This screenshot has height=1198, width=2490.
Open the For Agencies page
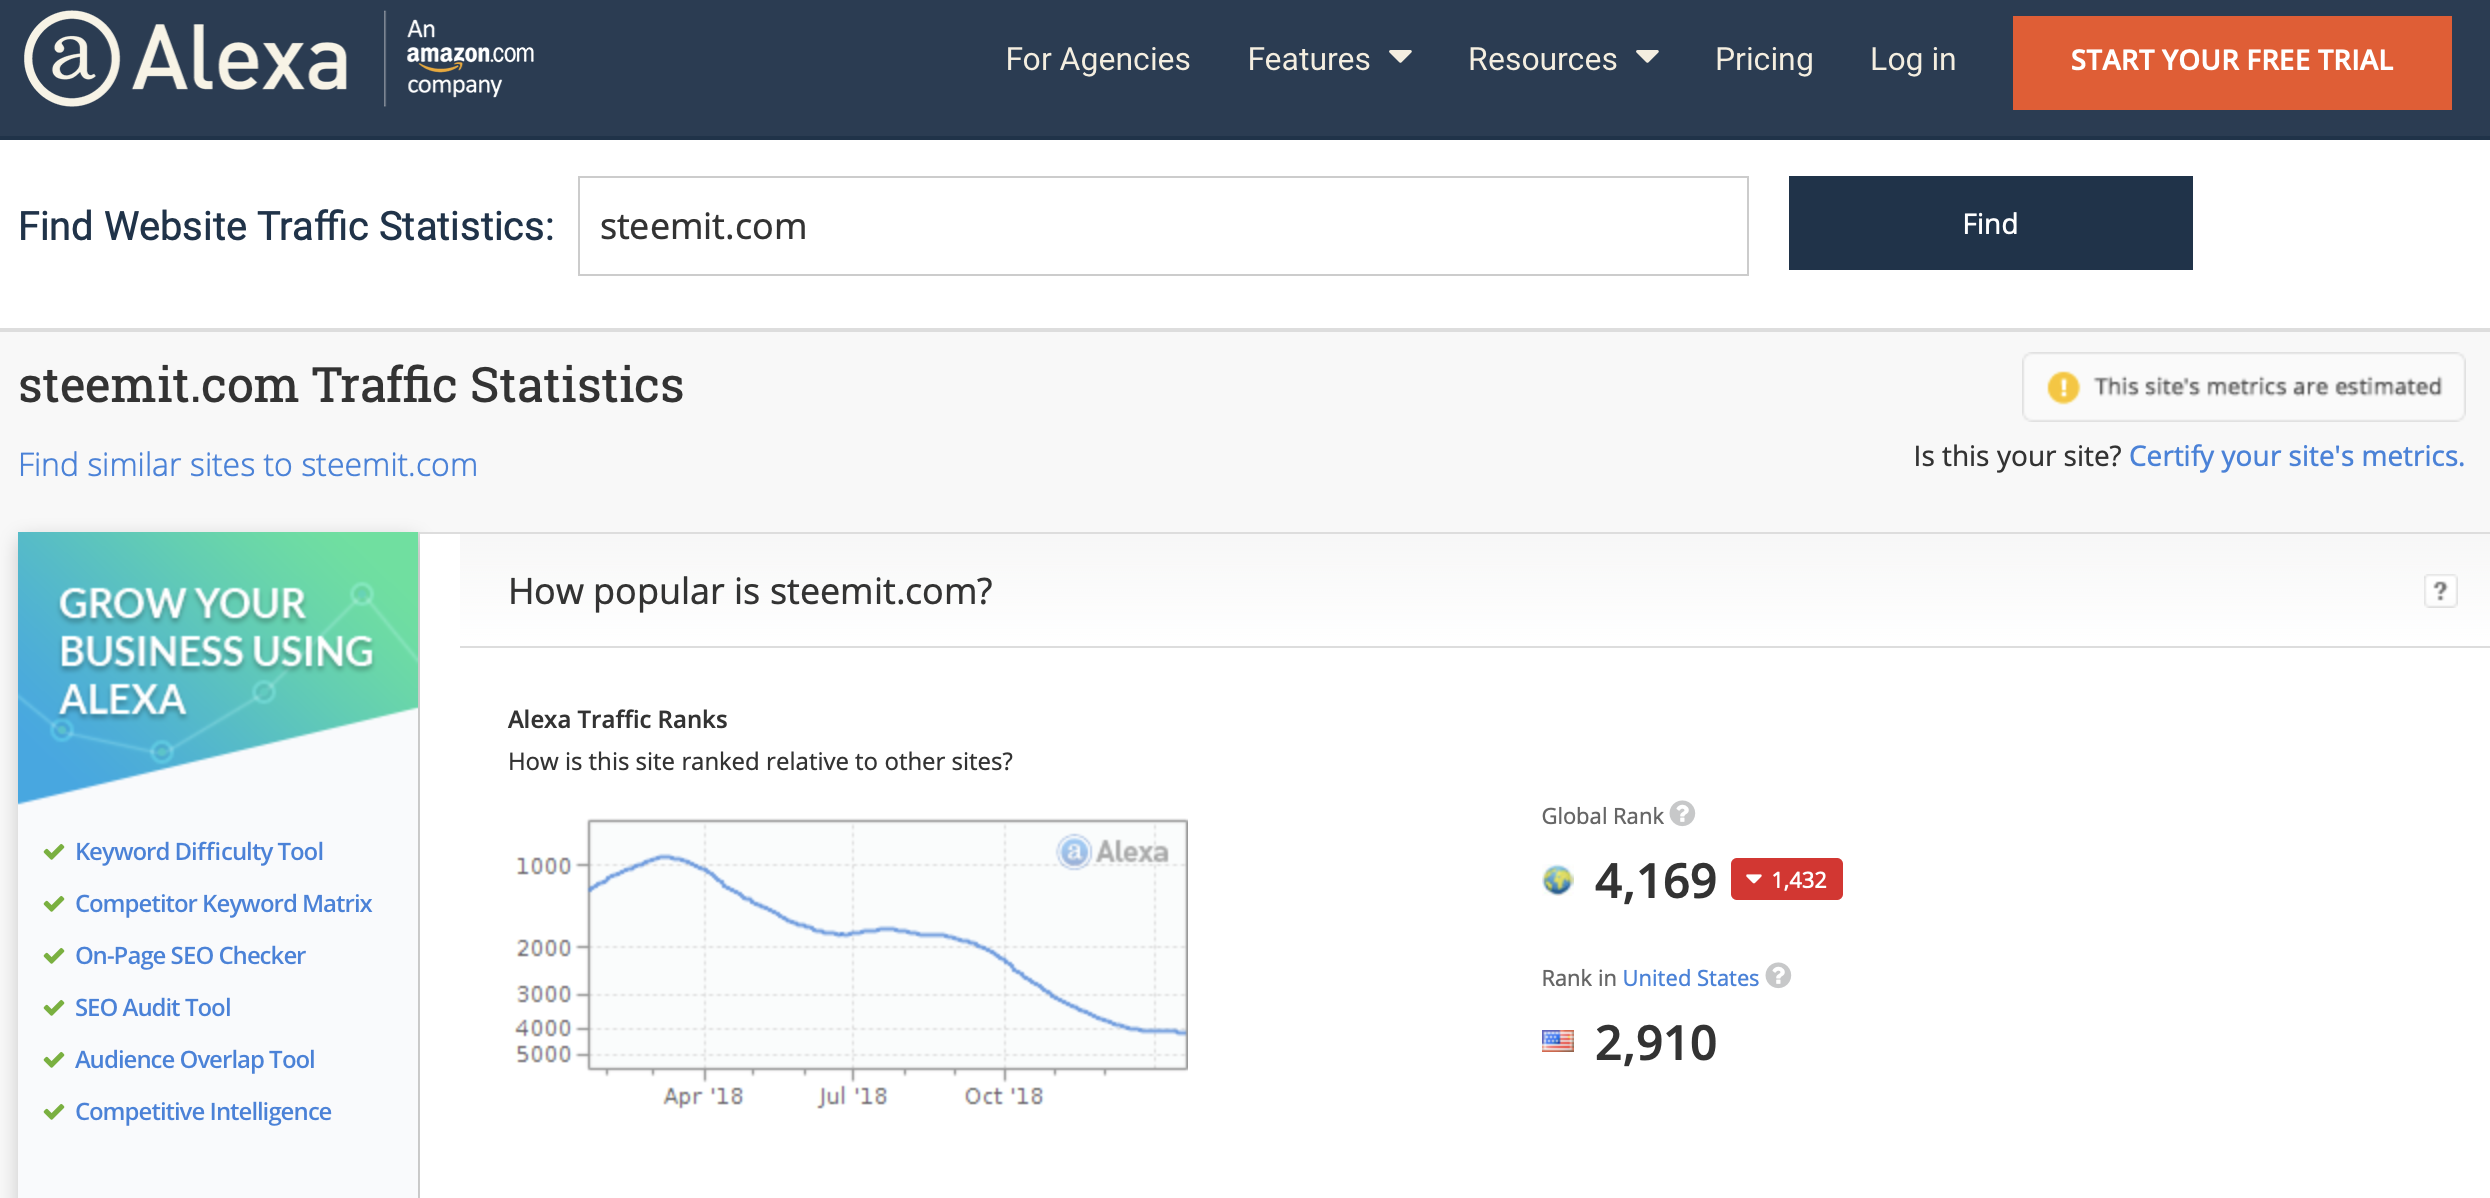1097,59
